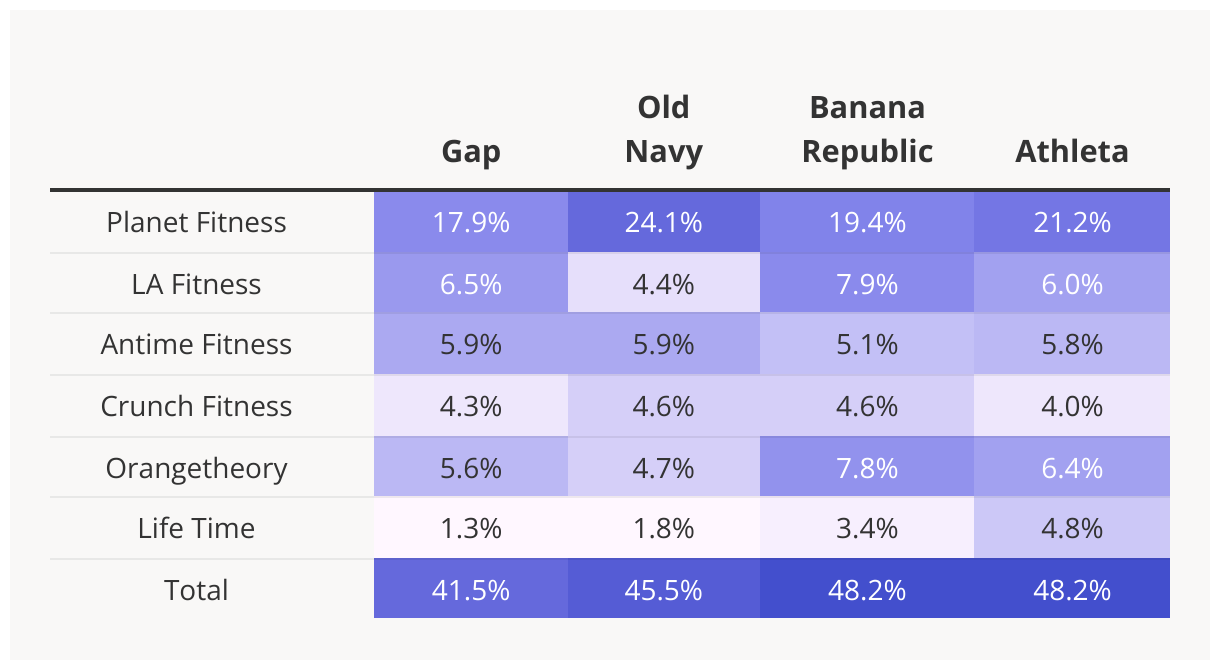Click LA Fitness 7.9% Banana Republic cell
The image size is (1220, 670).
(867, 284)
